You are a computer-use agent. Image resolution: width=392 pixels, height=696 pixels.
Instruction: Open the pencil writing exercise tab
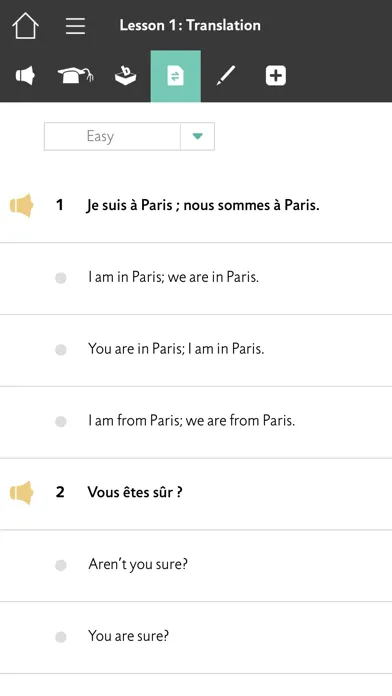[x=226, y=76]
